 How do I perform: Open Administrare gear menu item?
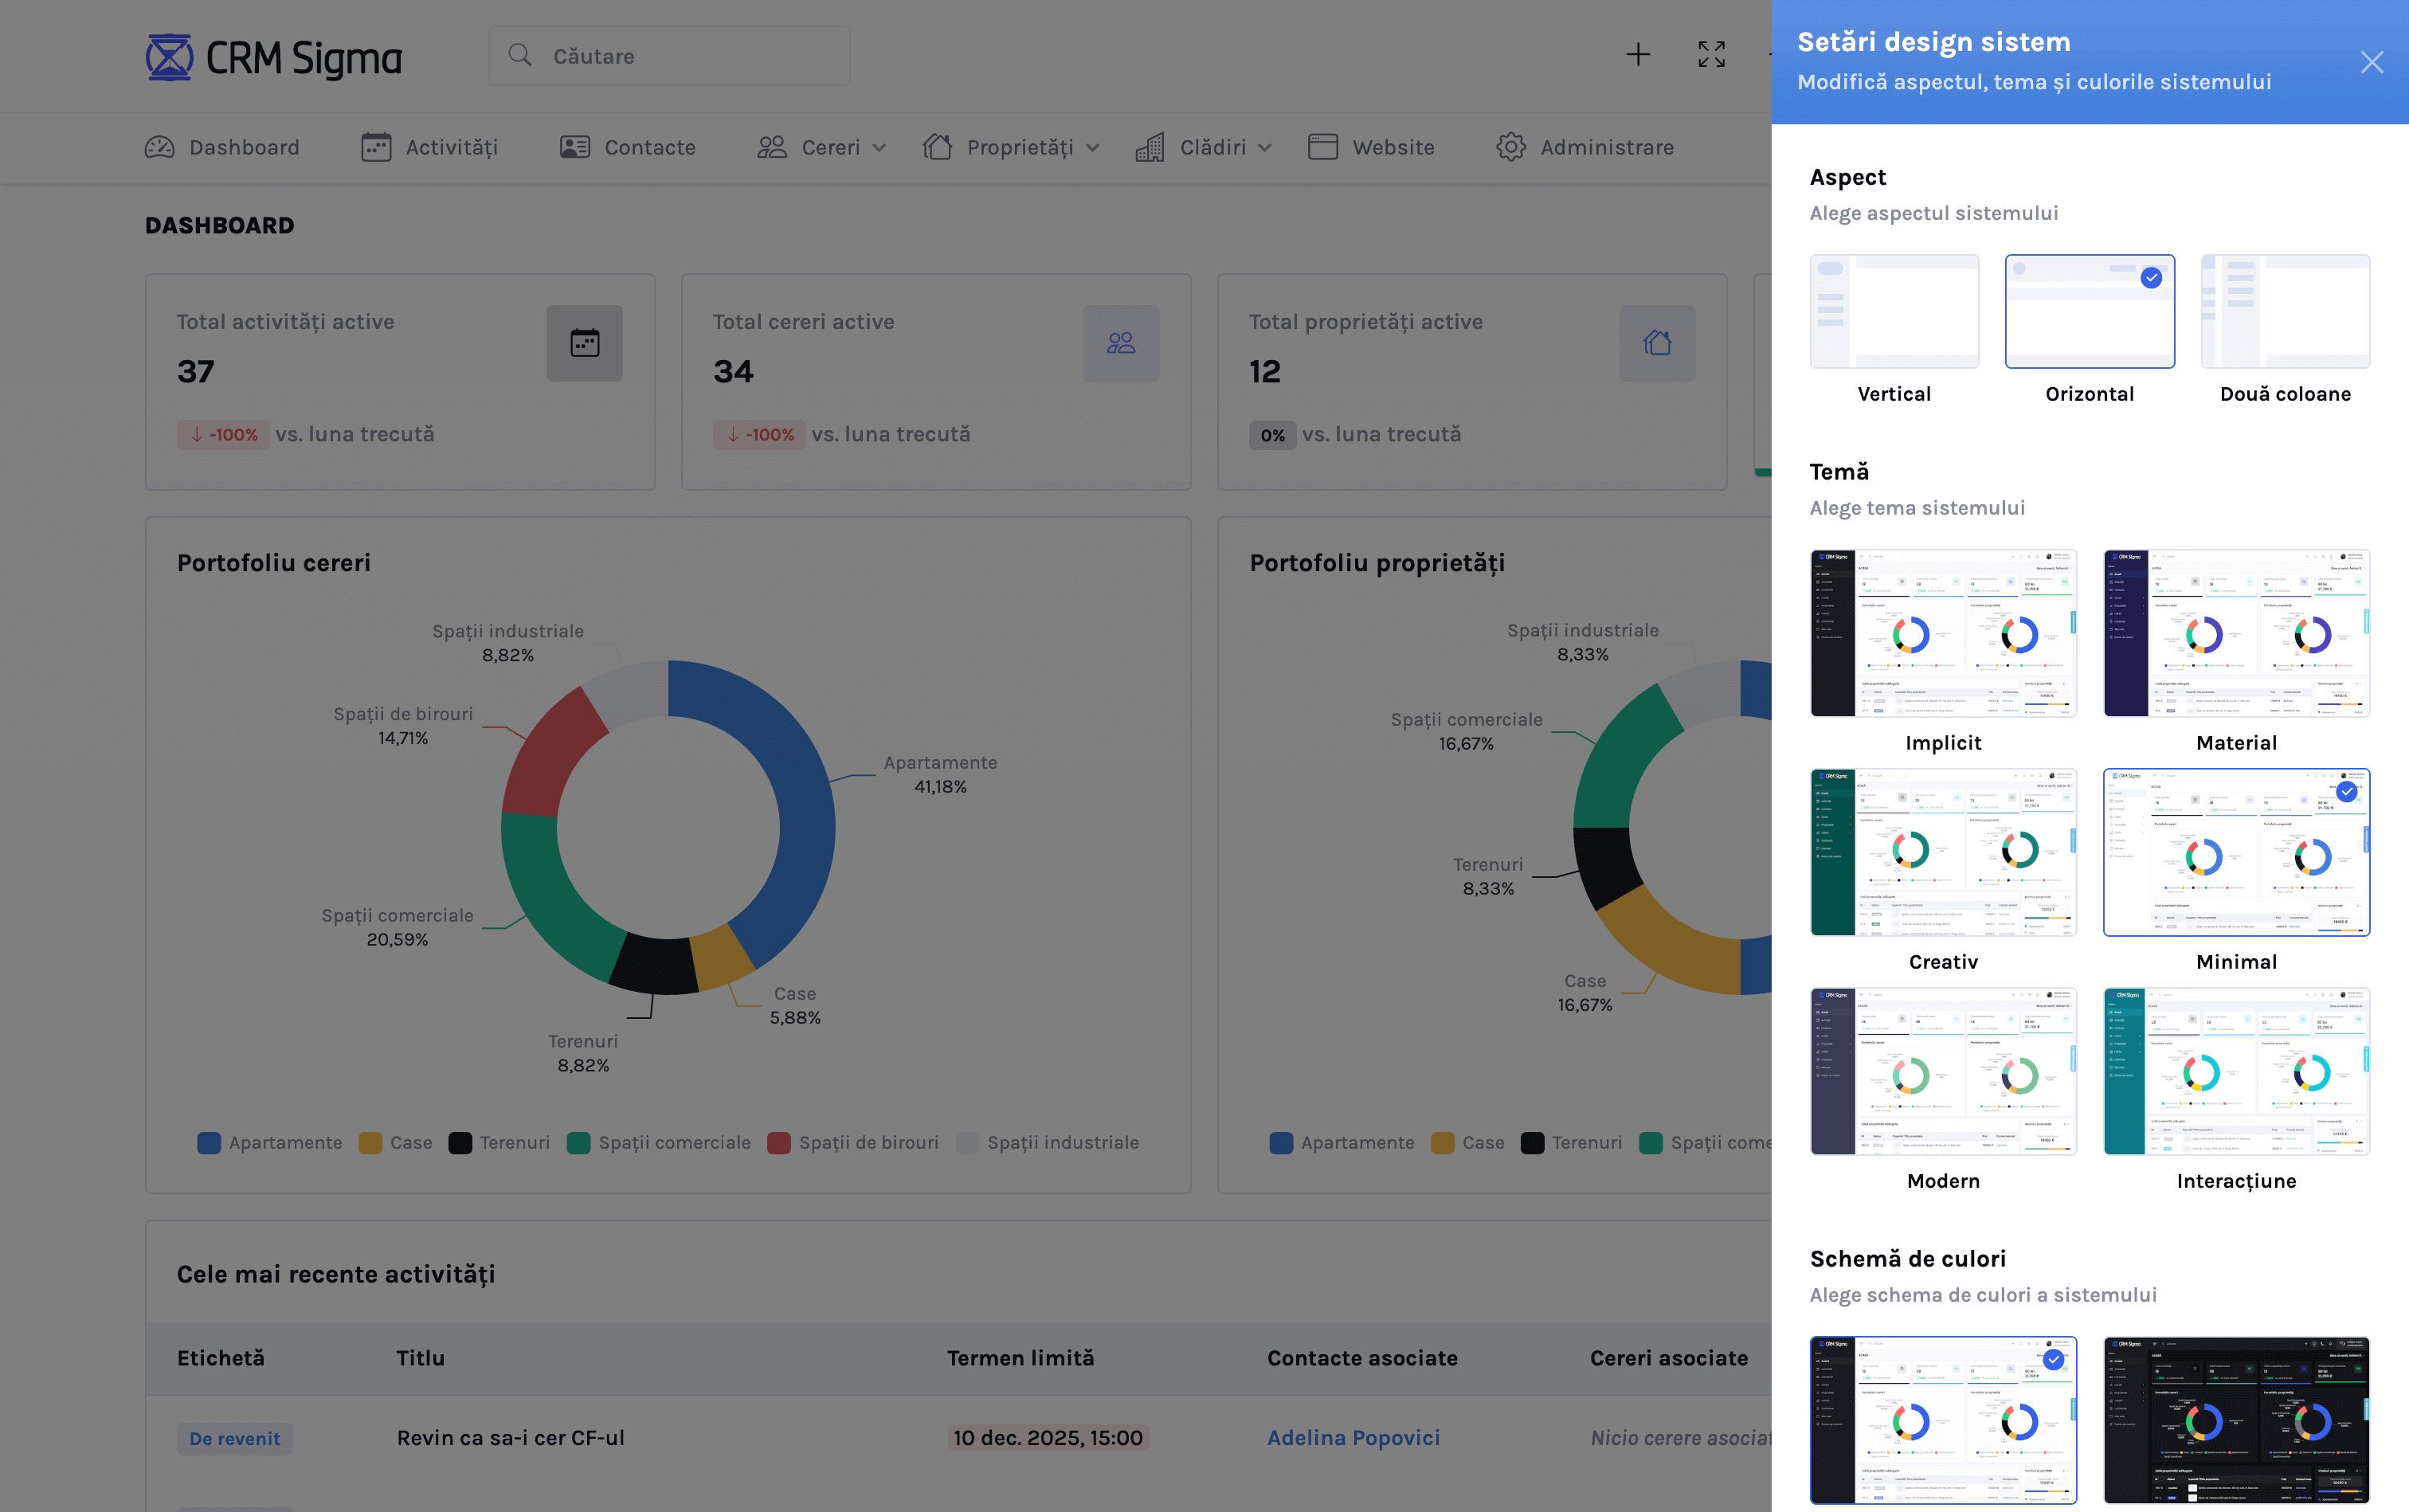(x=1585, y=147)
